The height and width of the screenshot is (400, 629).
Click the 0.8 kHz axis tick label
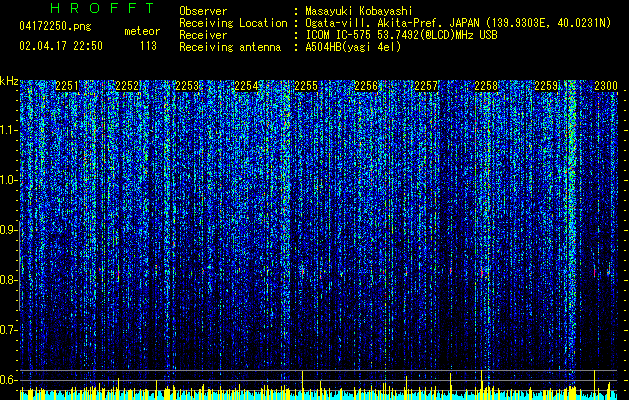(9, 280)
